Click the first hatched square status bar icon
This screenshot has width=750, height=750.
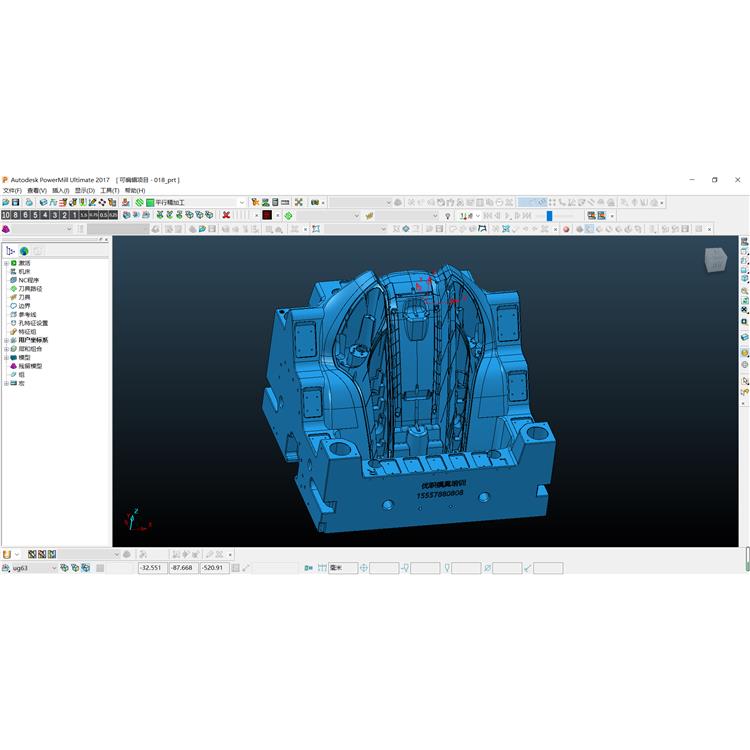coord(32,554)
